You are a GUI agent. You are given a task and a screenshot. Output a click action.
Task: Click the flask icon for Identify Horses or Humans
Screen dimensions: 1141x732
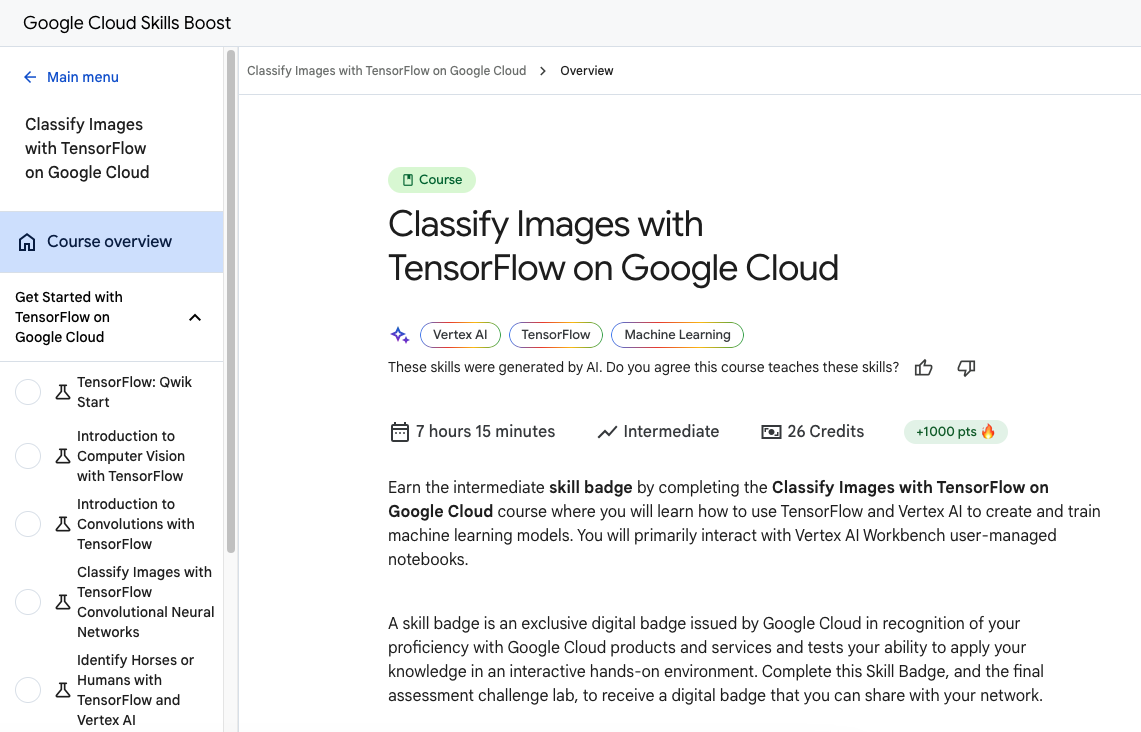(x=63, y=690)
